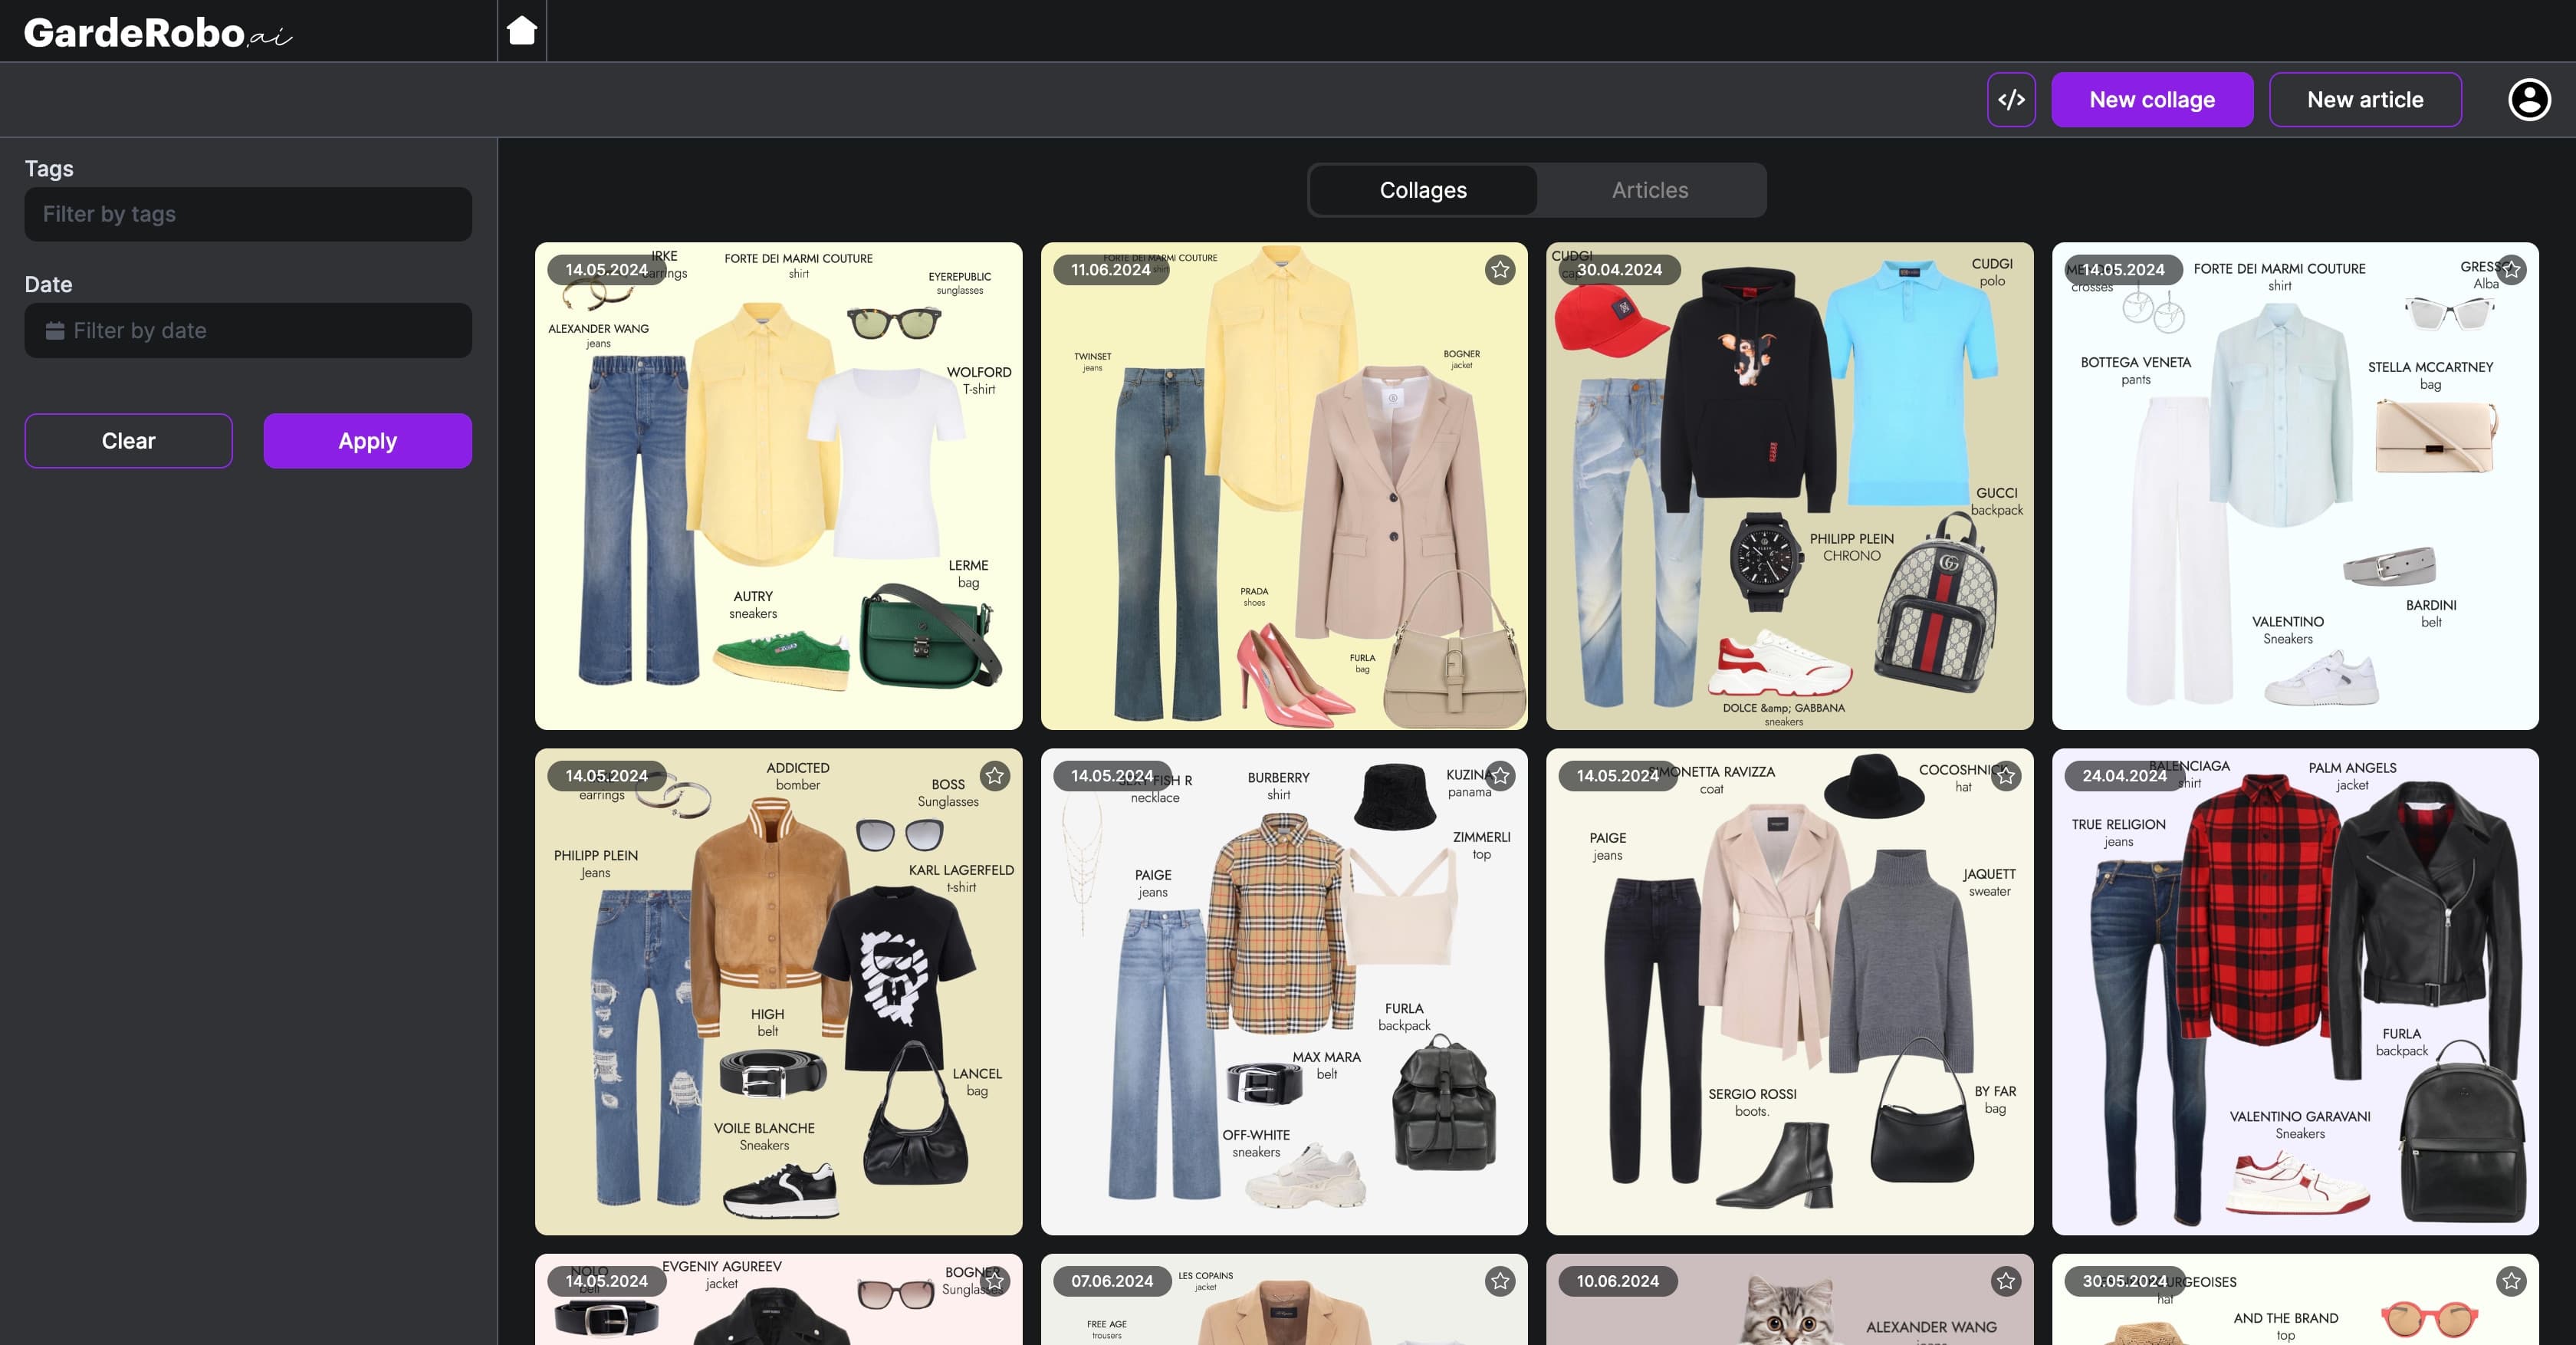This screenshot has width=2576, height=1345.
Task: Click the 07.06.2024 date badge
Action: pos(1112,1281)
